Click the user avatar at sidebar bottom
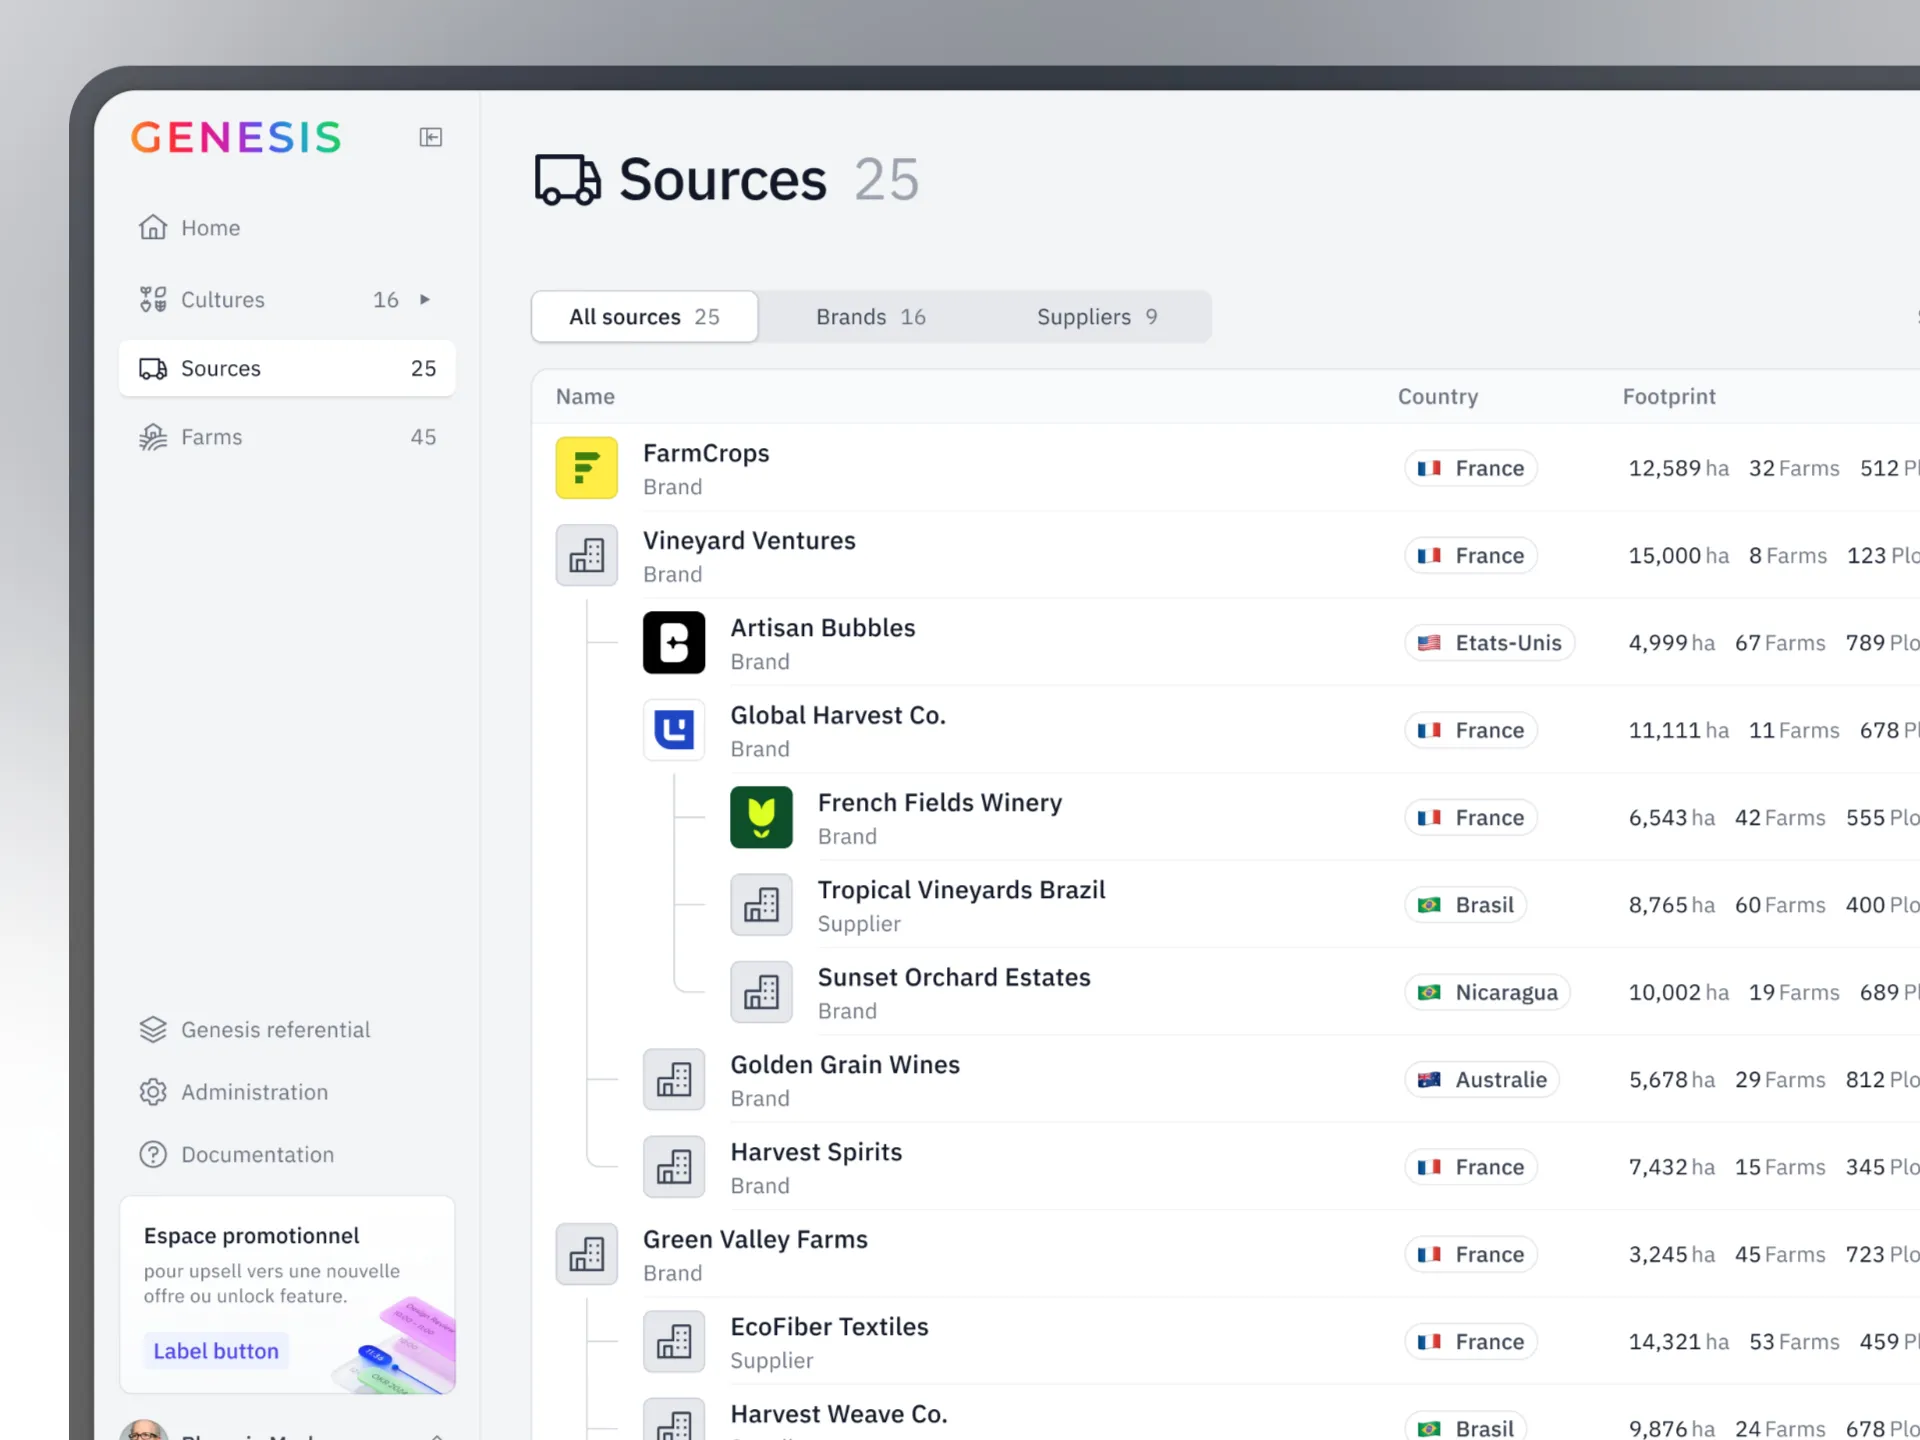Screen dimensions: 1920x1440 144,1430
